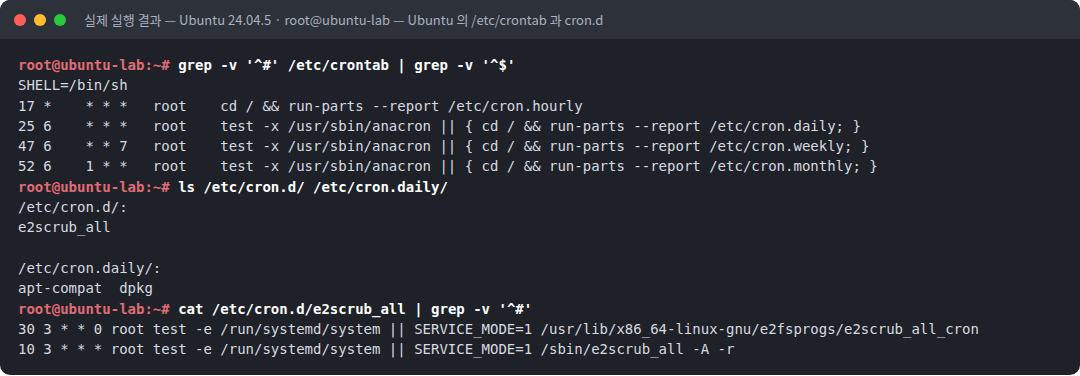Select the '30 3 * * 0' e2scrub_all_cron line
This screenshot has width=1080, height=376.
click(x=499, y=329)
